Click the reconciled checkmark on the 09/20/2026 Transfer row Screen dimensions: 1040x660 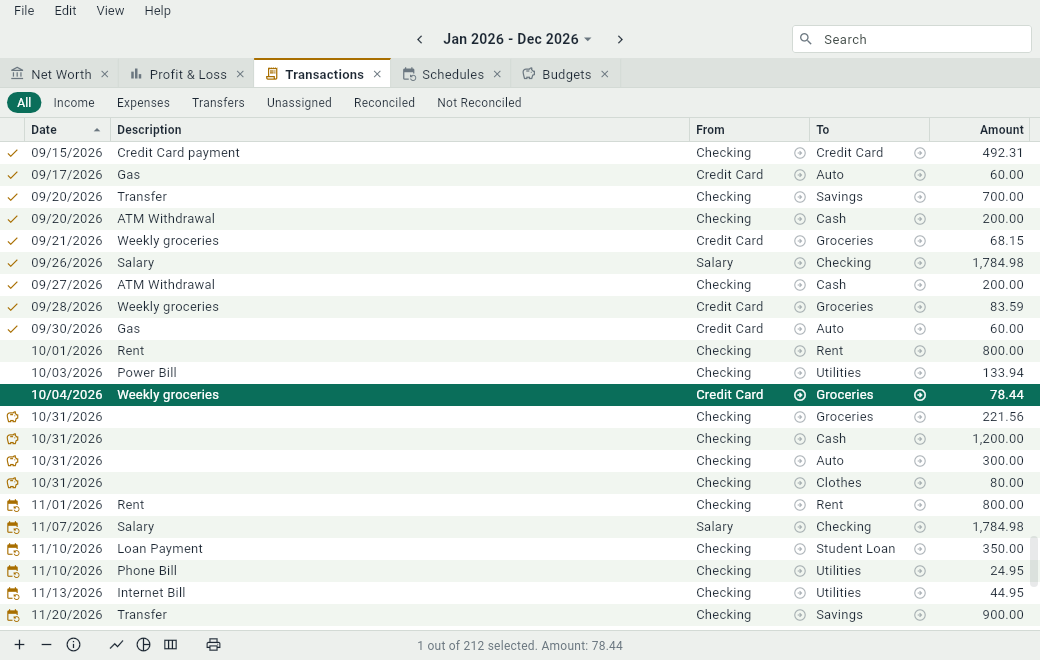[x=13, y=197]
